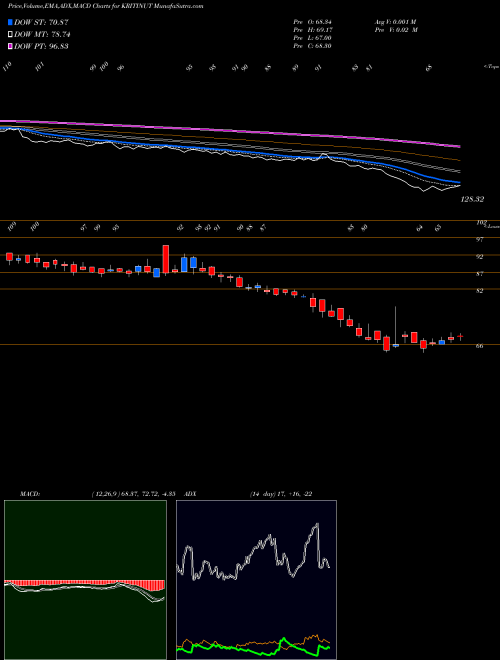Screen dimensions: 500x660
Task: Click the magenta DOW PT legend swatch
Action: pos(10,46)
